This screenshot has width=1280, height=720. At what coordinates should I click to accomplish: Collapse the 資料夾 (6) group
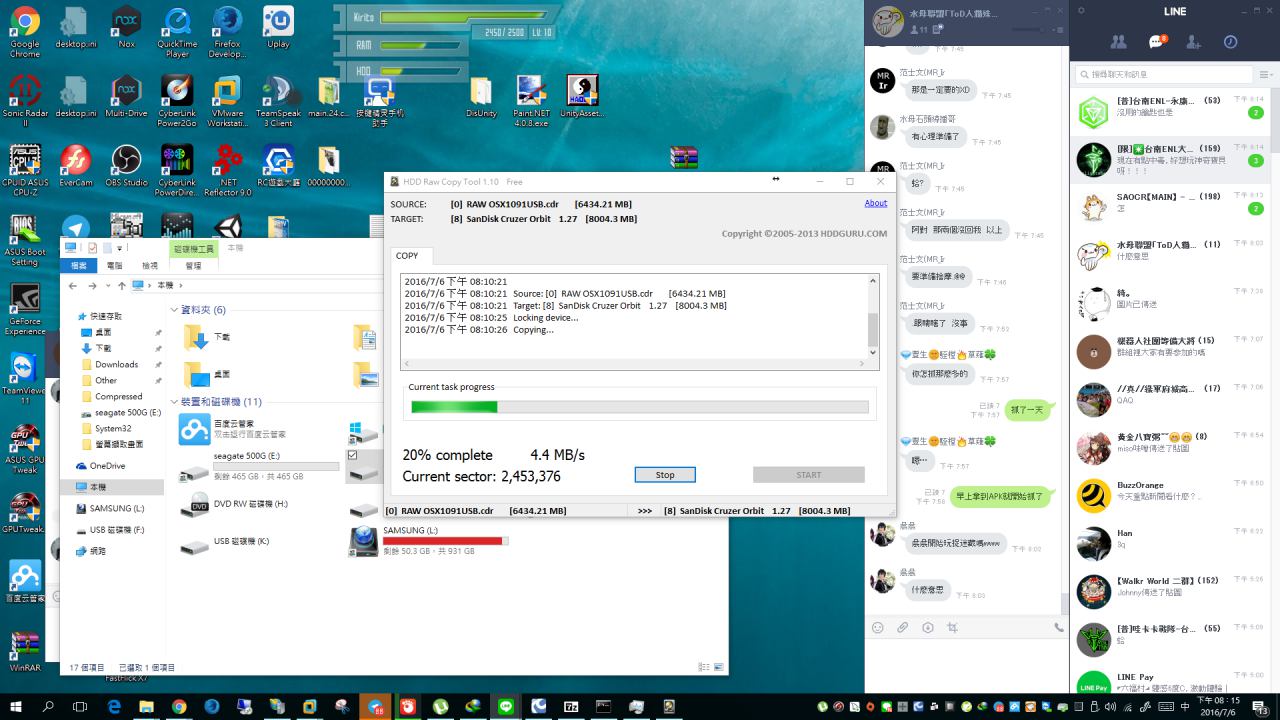(174, 310)
